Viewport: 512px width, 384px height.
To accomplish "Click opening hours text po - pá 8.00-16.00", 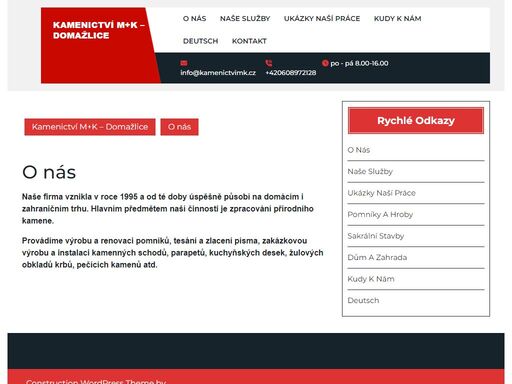I will click(x=359, y=63).
